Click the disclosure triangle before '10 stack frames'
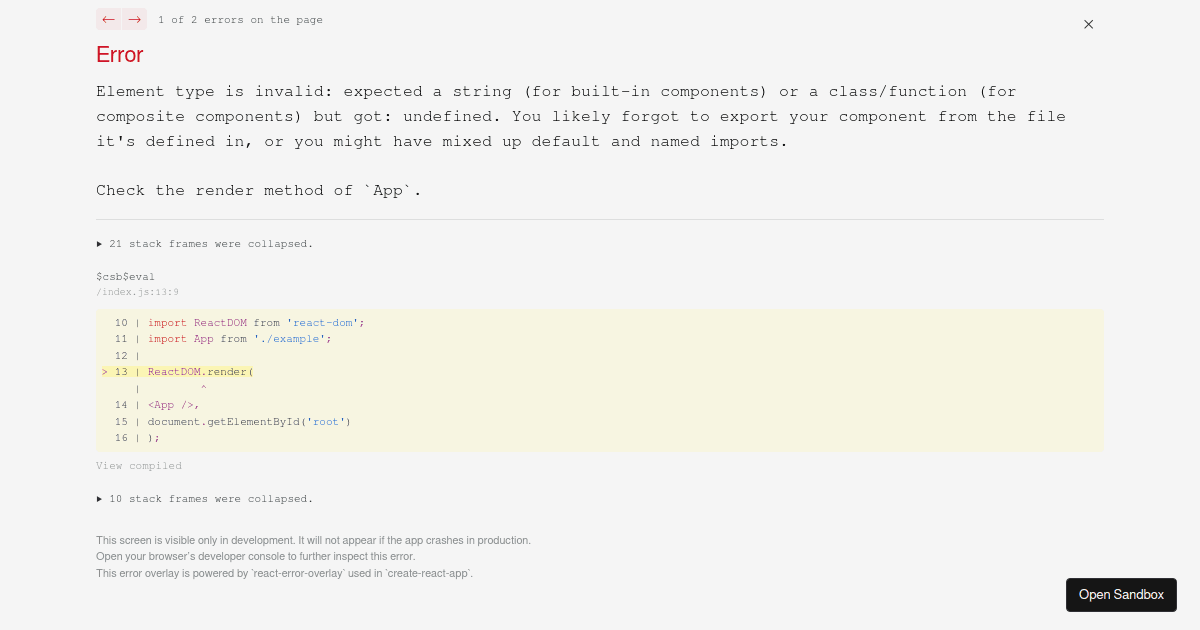1200x630 pixels. click(99, 498)
